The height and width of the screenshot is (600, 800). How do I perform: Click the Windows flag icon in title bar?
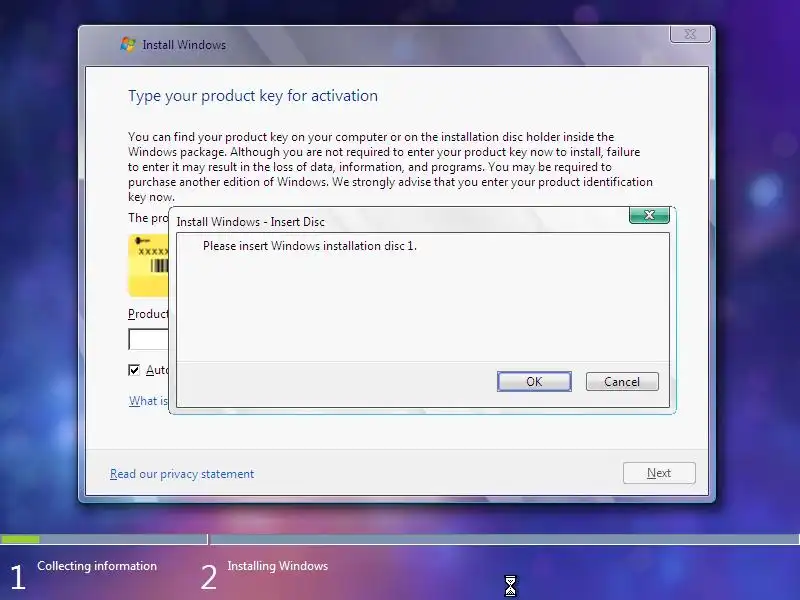[128, 44]
